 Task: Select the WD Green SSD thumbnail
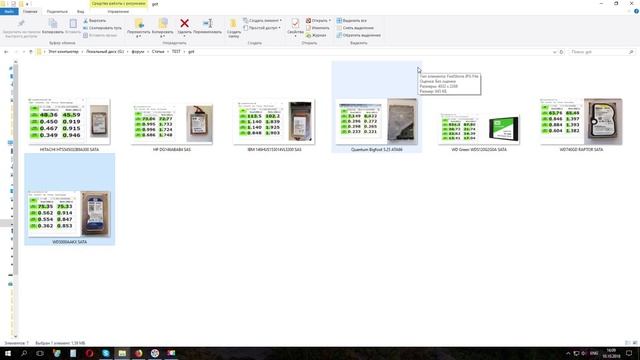[x=479, y=130]
